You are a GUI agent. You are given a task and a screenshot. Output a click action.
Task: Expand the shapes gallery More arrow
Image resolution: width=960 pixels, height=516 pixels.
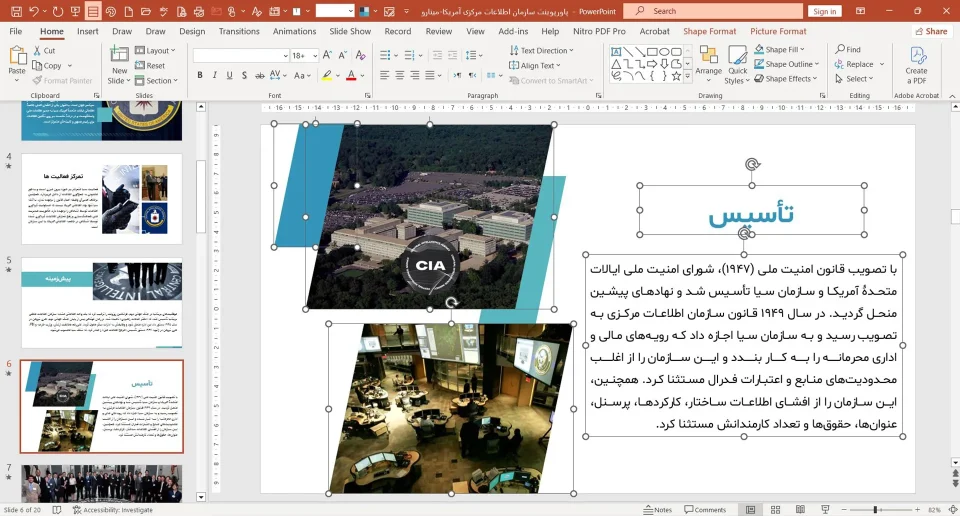[x=688, y=77]
